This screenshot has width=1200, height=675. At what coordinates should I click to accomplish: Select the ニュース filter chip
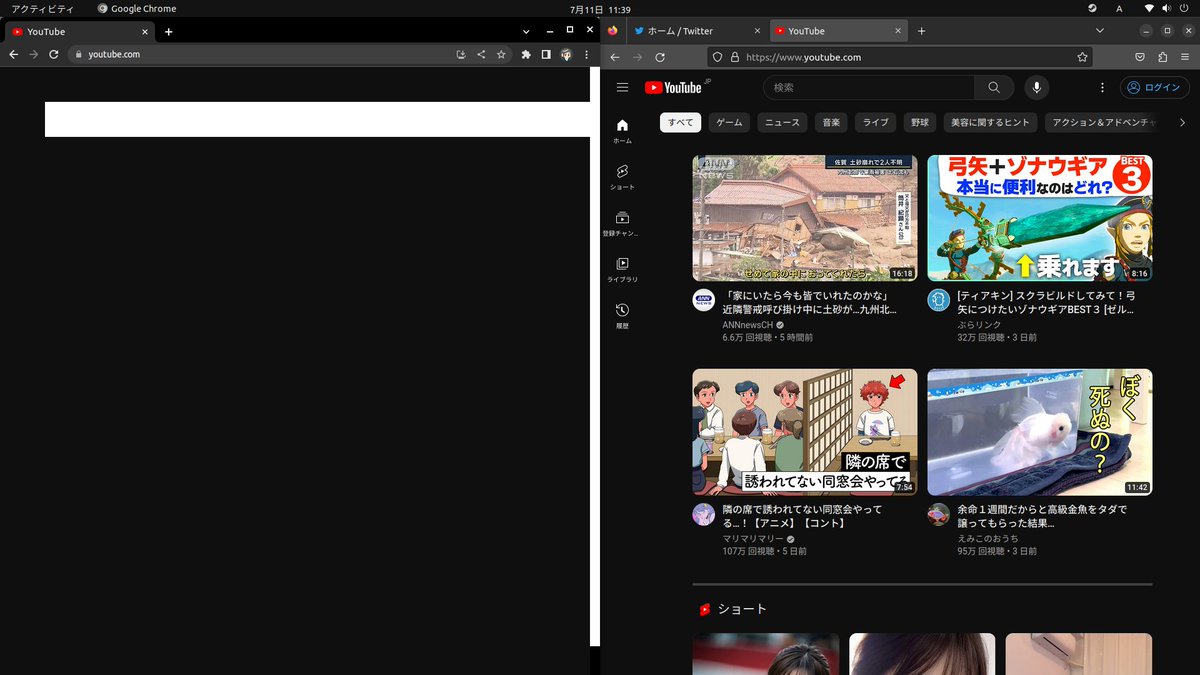pos(782,122)
